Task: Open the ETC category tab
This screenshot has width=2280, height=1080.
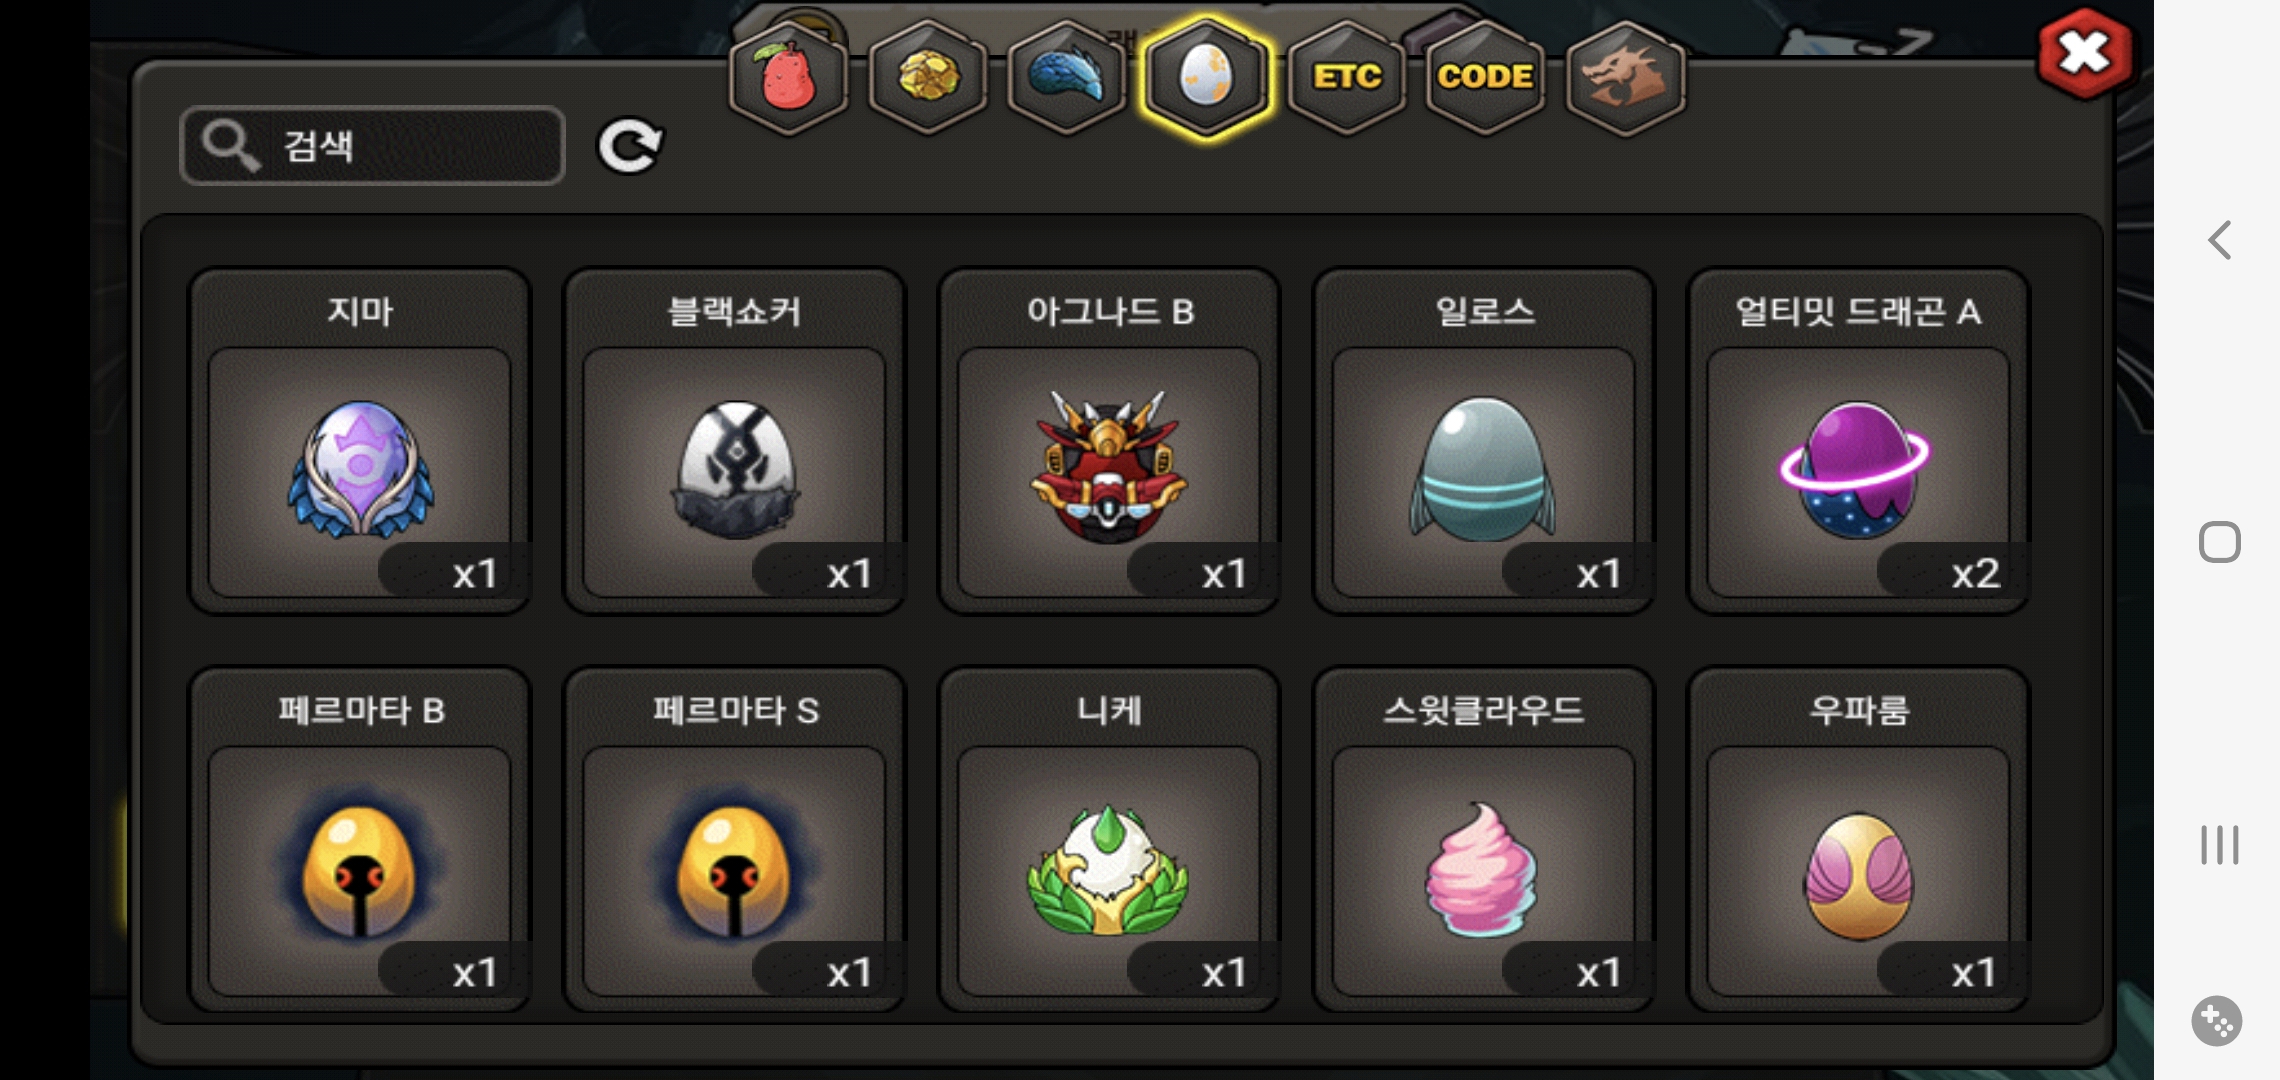Action: coord(1347,78)
